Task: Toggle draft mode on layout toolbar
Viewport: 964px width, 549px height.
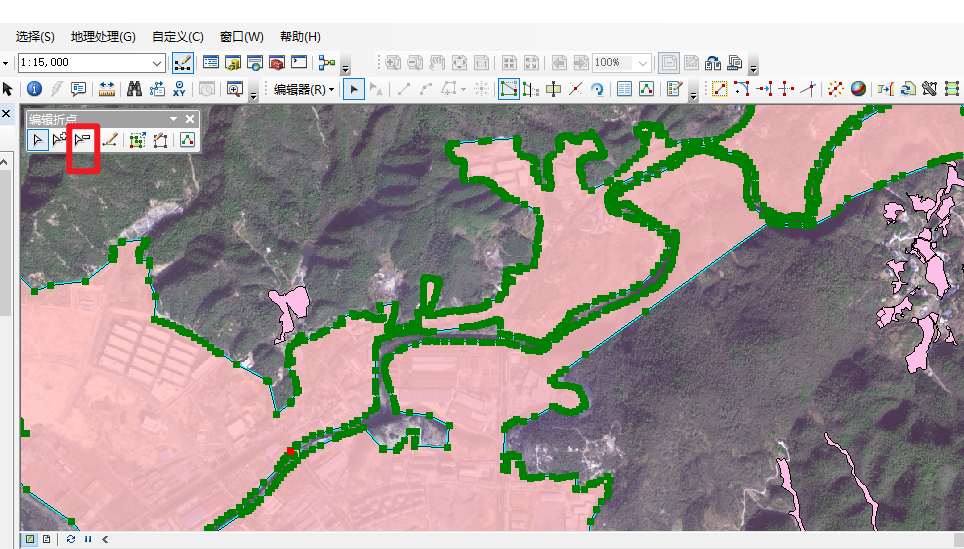Action: (x=669, y=63)
